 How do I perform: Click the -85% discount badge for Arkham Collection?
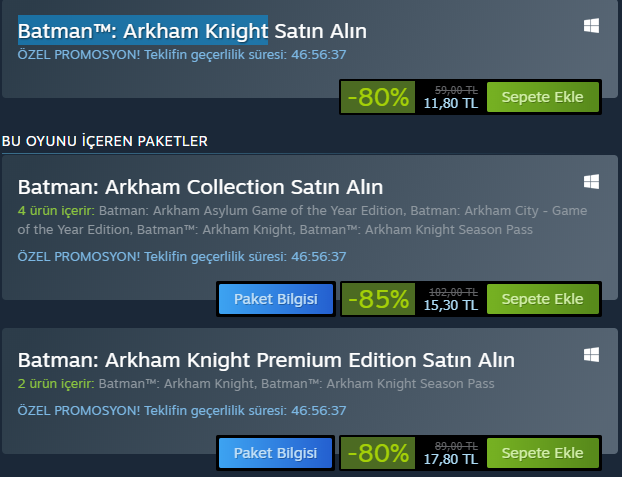coord(377,299)
